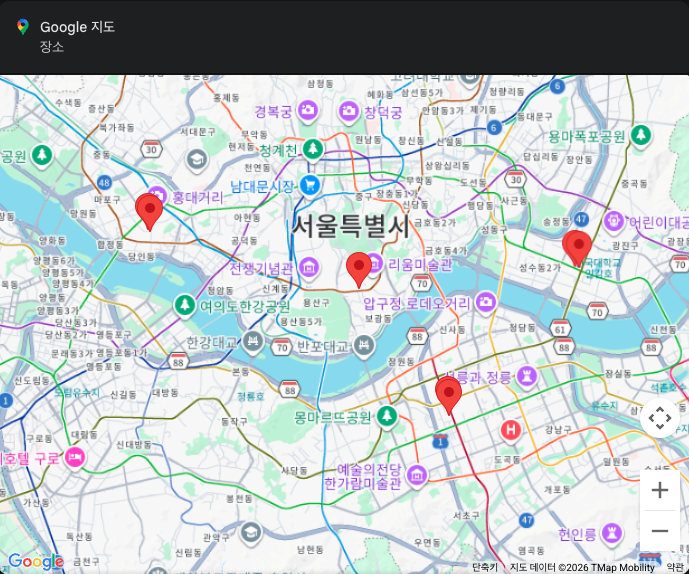Click the 장소 subtitle in the header

click(52, 46)
